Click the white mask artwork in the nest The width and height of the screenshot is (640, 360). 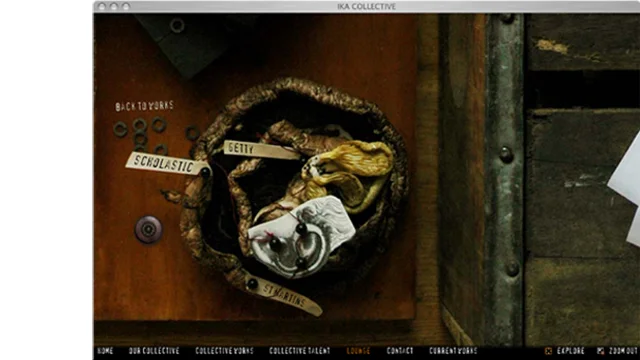point(301,237)
